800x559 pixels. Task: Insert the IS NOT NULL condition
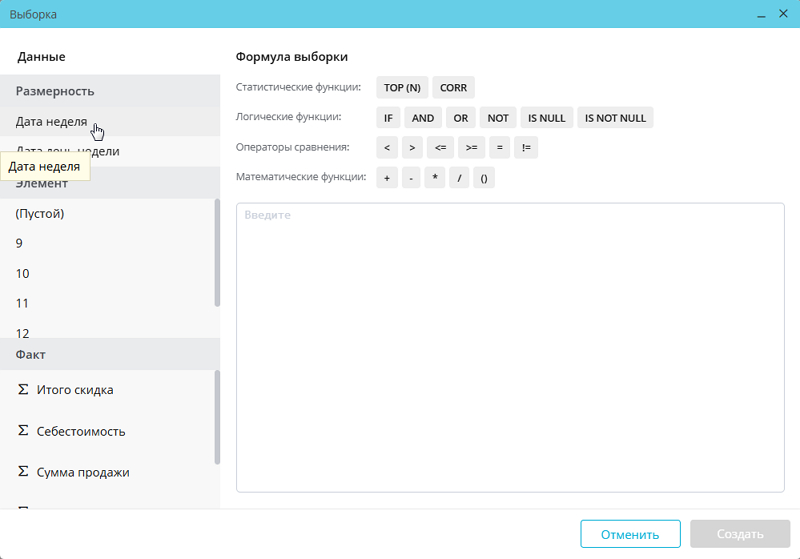coord(615,118)
